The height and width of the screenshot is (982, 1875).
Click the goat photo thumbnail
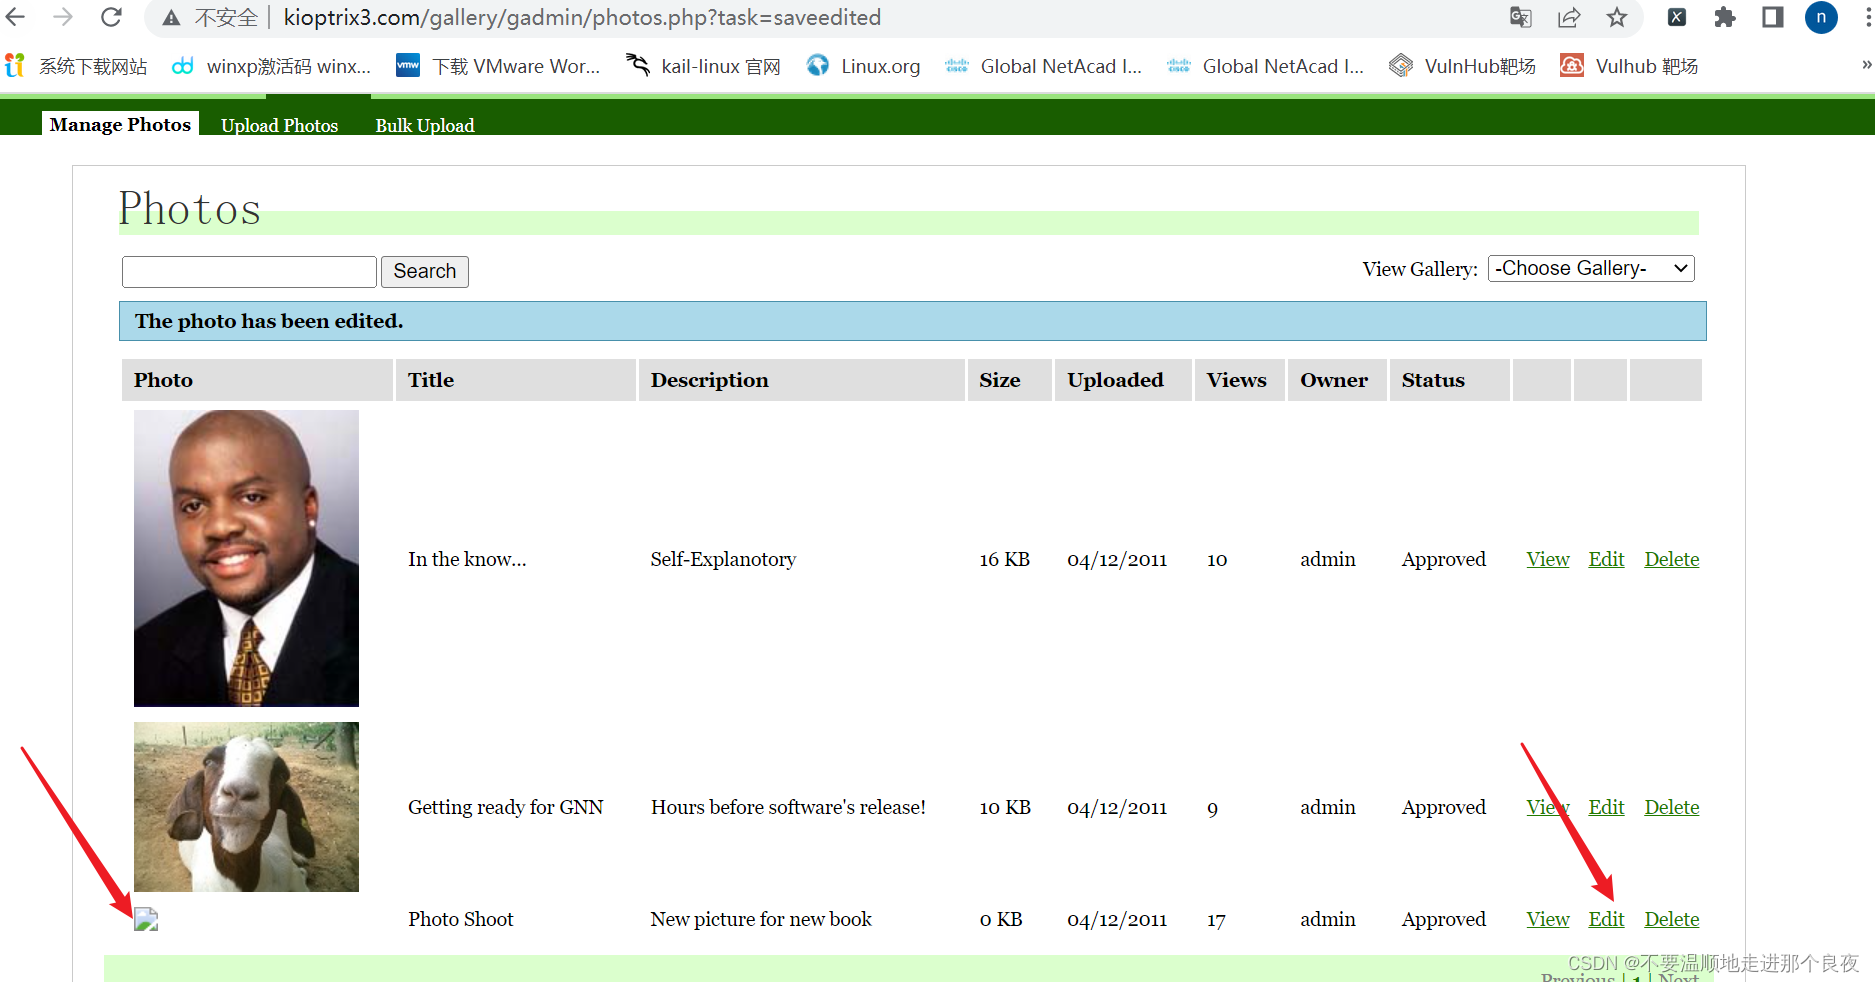pyautogui.click(x=246, y=807)
